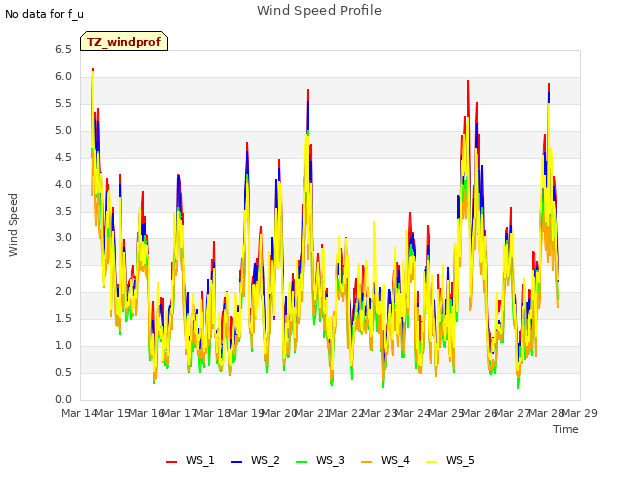Click the 'No data for f_u' message
Viewport: 640px width, 480px height.
tap(44, 14)
